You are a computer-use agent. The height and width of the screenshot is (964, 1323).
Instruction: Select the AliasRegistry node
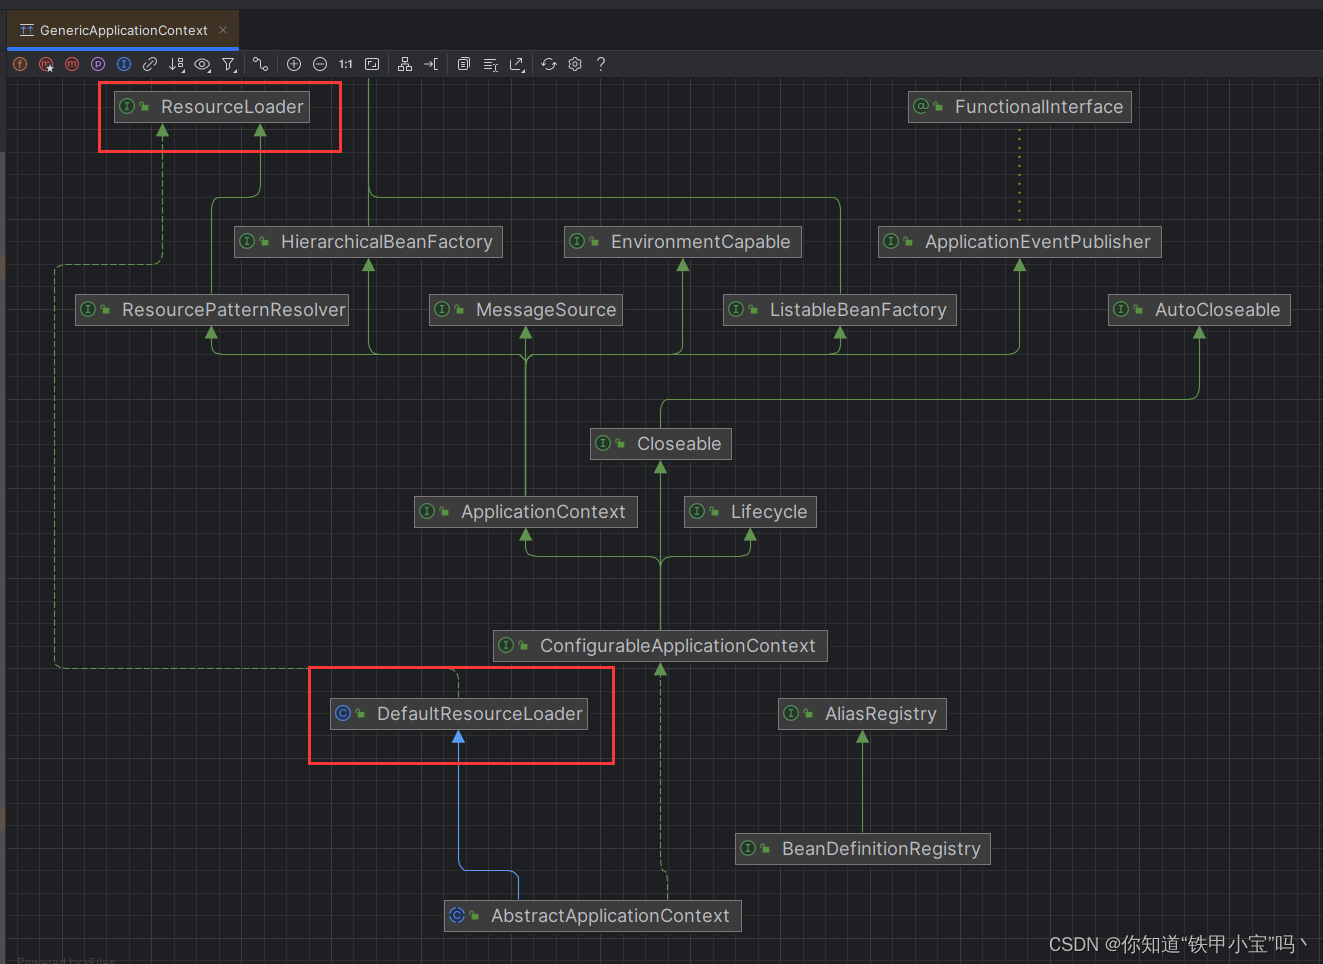[x=862, y=714]
